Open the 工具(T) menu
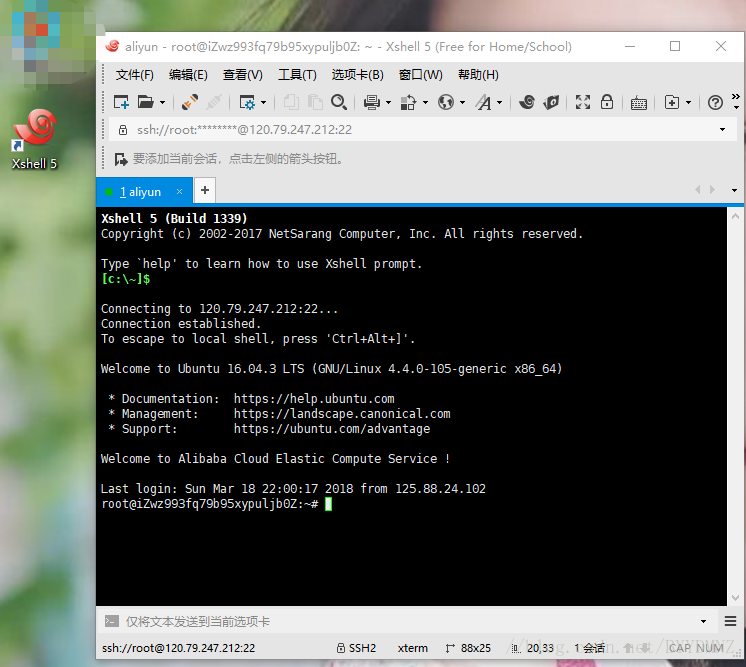Image resolution: width=746 pixels, height=667 pixels. click(297, 75)
